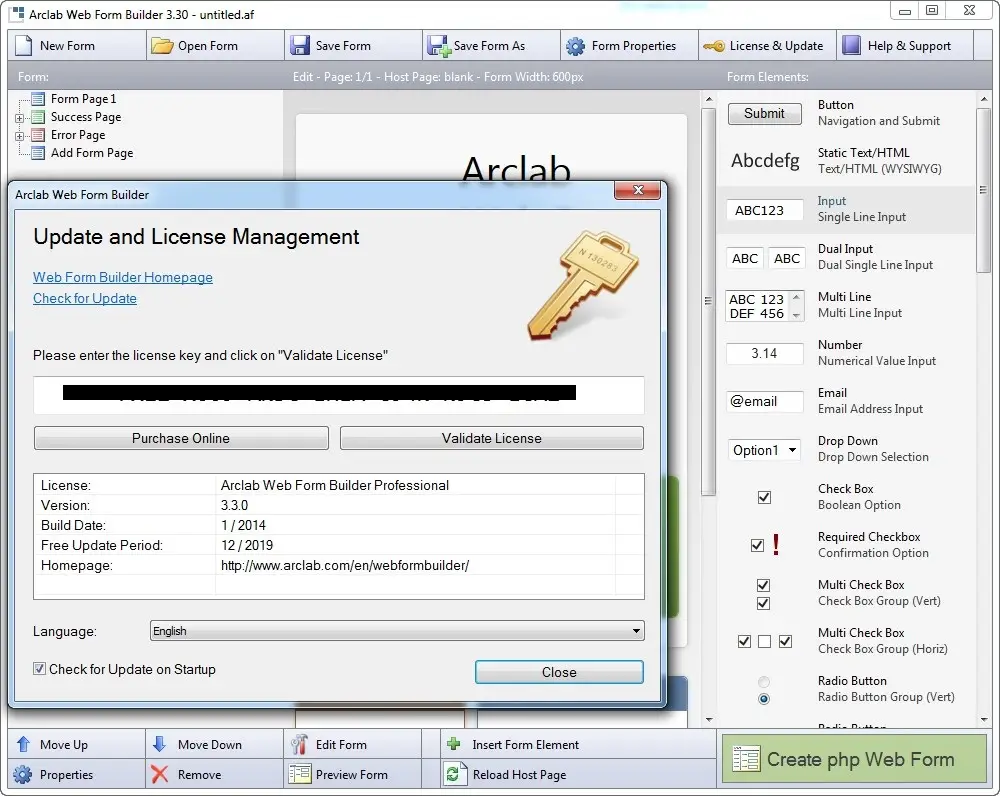The width and height of the screenshot is (1000, 796).
Task: Select the Option1 Drop Down element
Action: pos(764,450)
